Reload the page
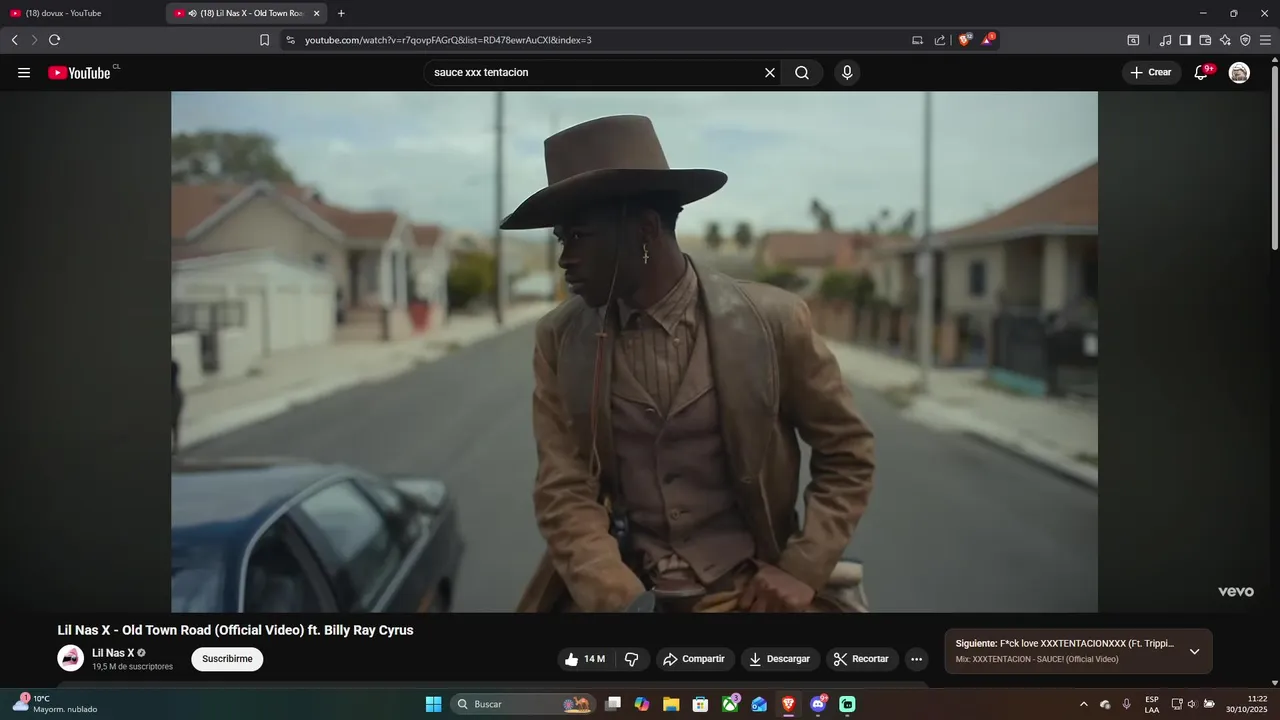The width and height of the screenshot is (1280, 720). click(54, 40)
